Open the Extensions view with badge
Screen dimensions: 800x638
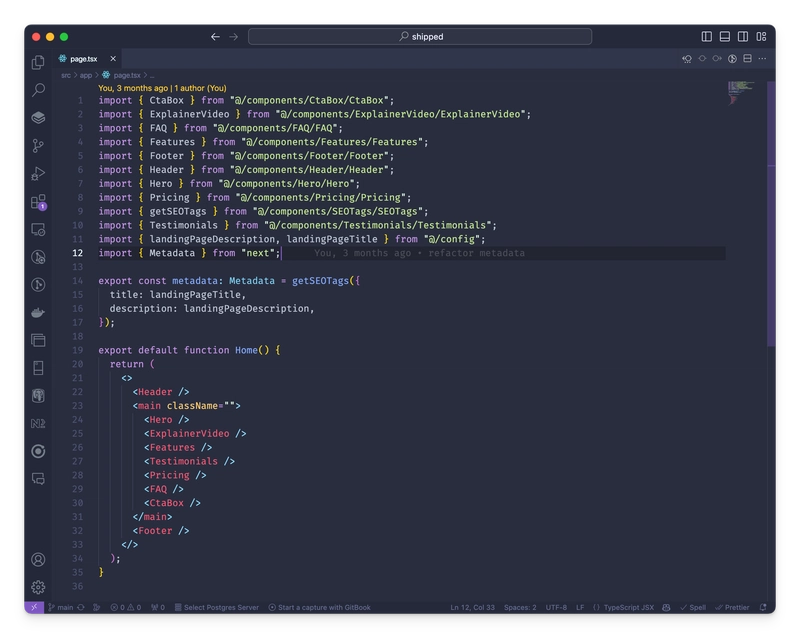(x=38, y=202)
